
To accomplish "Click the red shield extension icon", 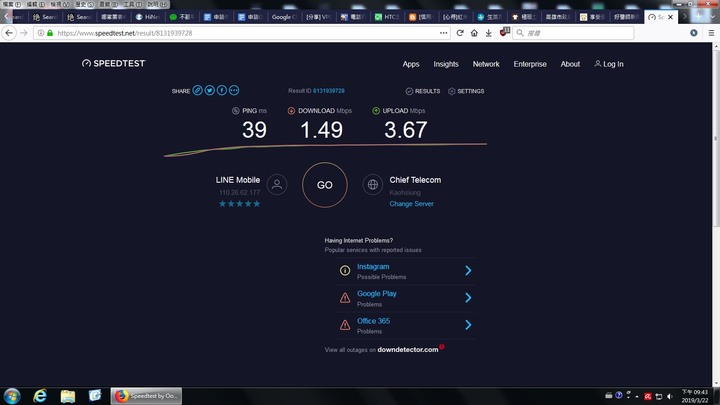I will (x=504, y=32).
